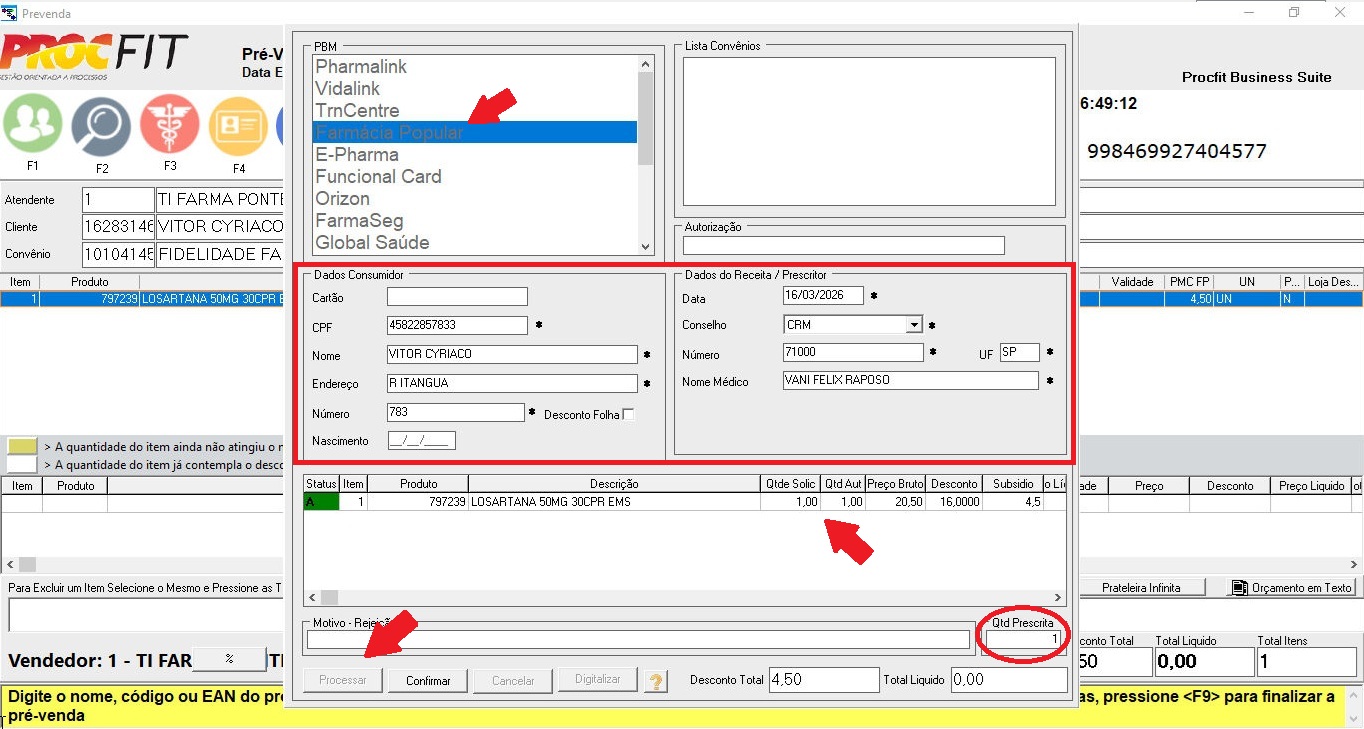This screenshot has width=1364, height=729.
Task: Select Funcional Card in PBM list
Action: pyautogui.click(x=474, y=176)
